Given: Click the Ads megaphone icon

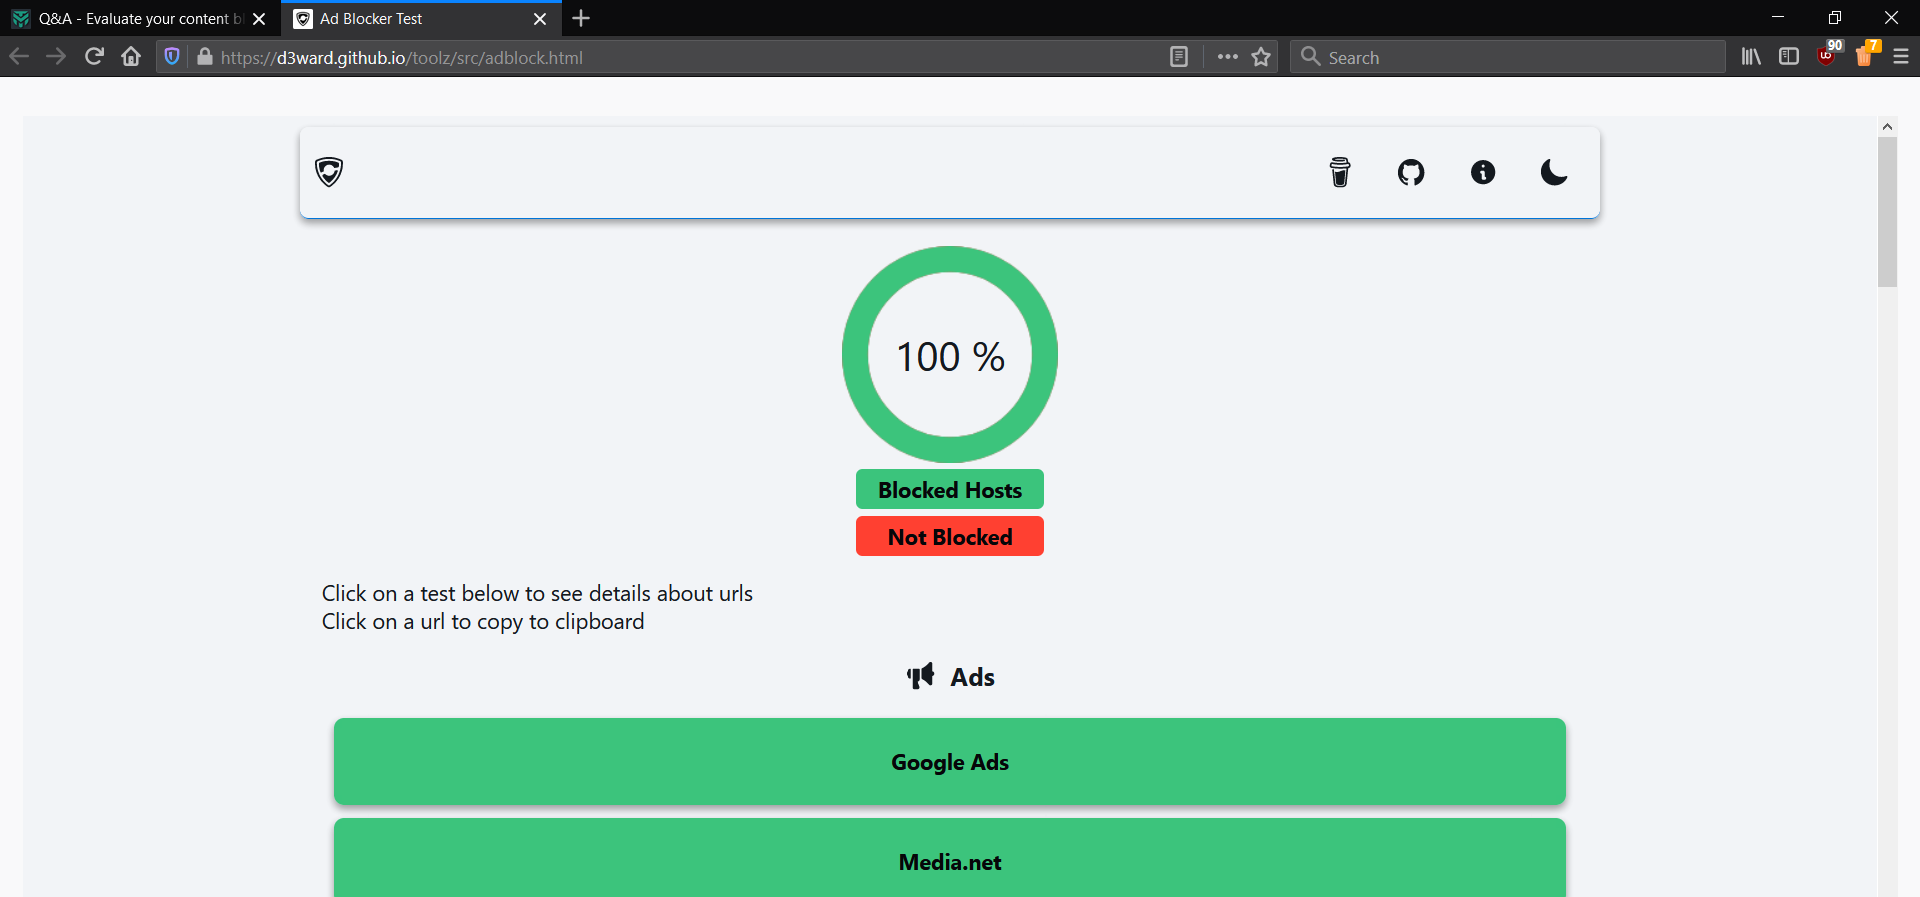Looking at the screenshot, I should (920, 676).
